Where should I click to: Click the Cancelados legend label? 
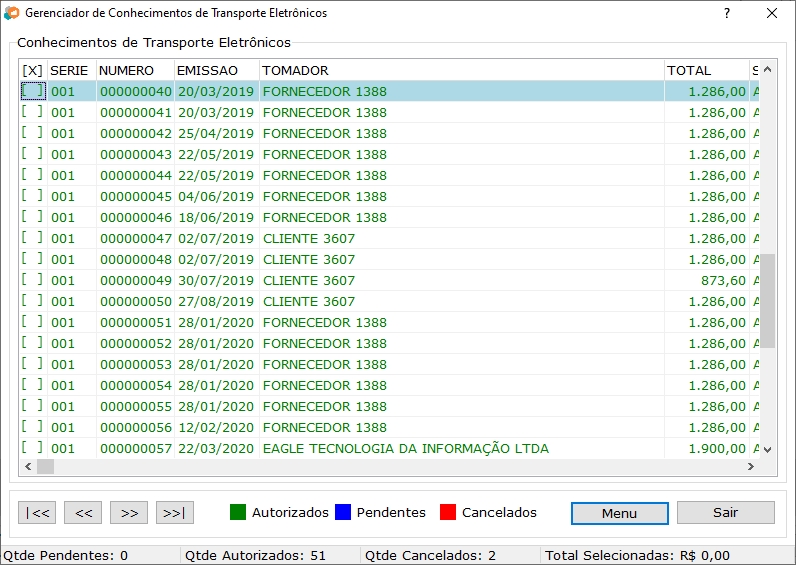[x=499, y=512]
